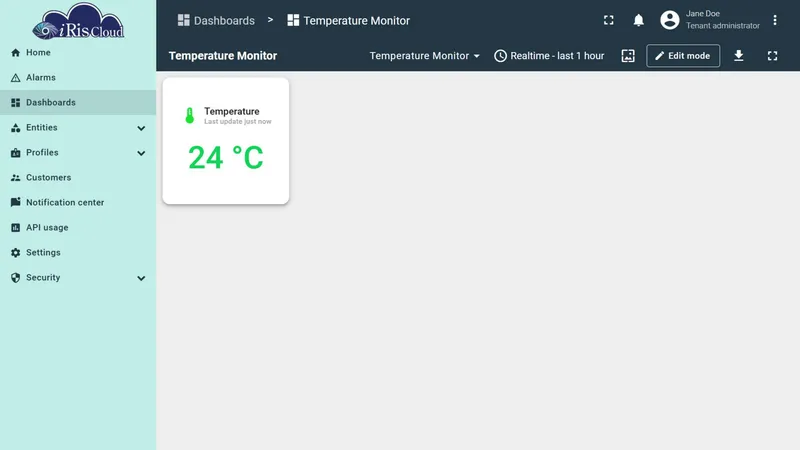
Task: Click the Security sidebar label
Action: 43,278
